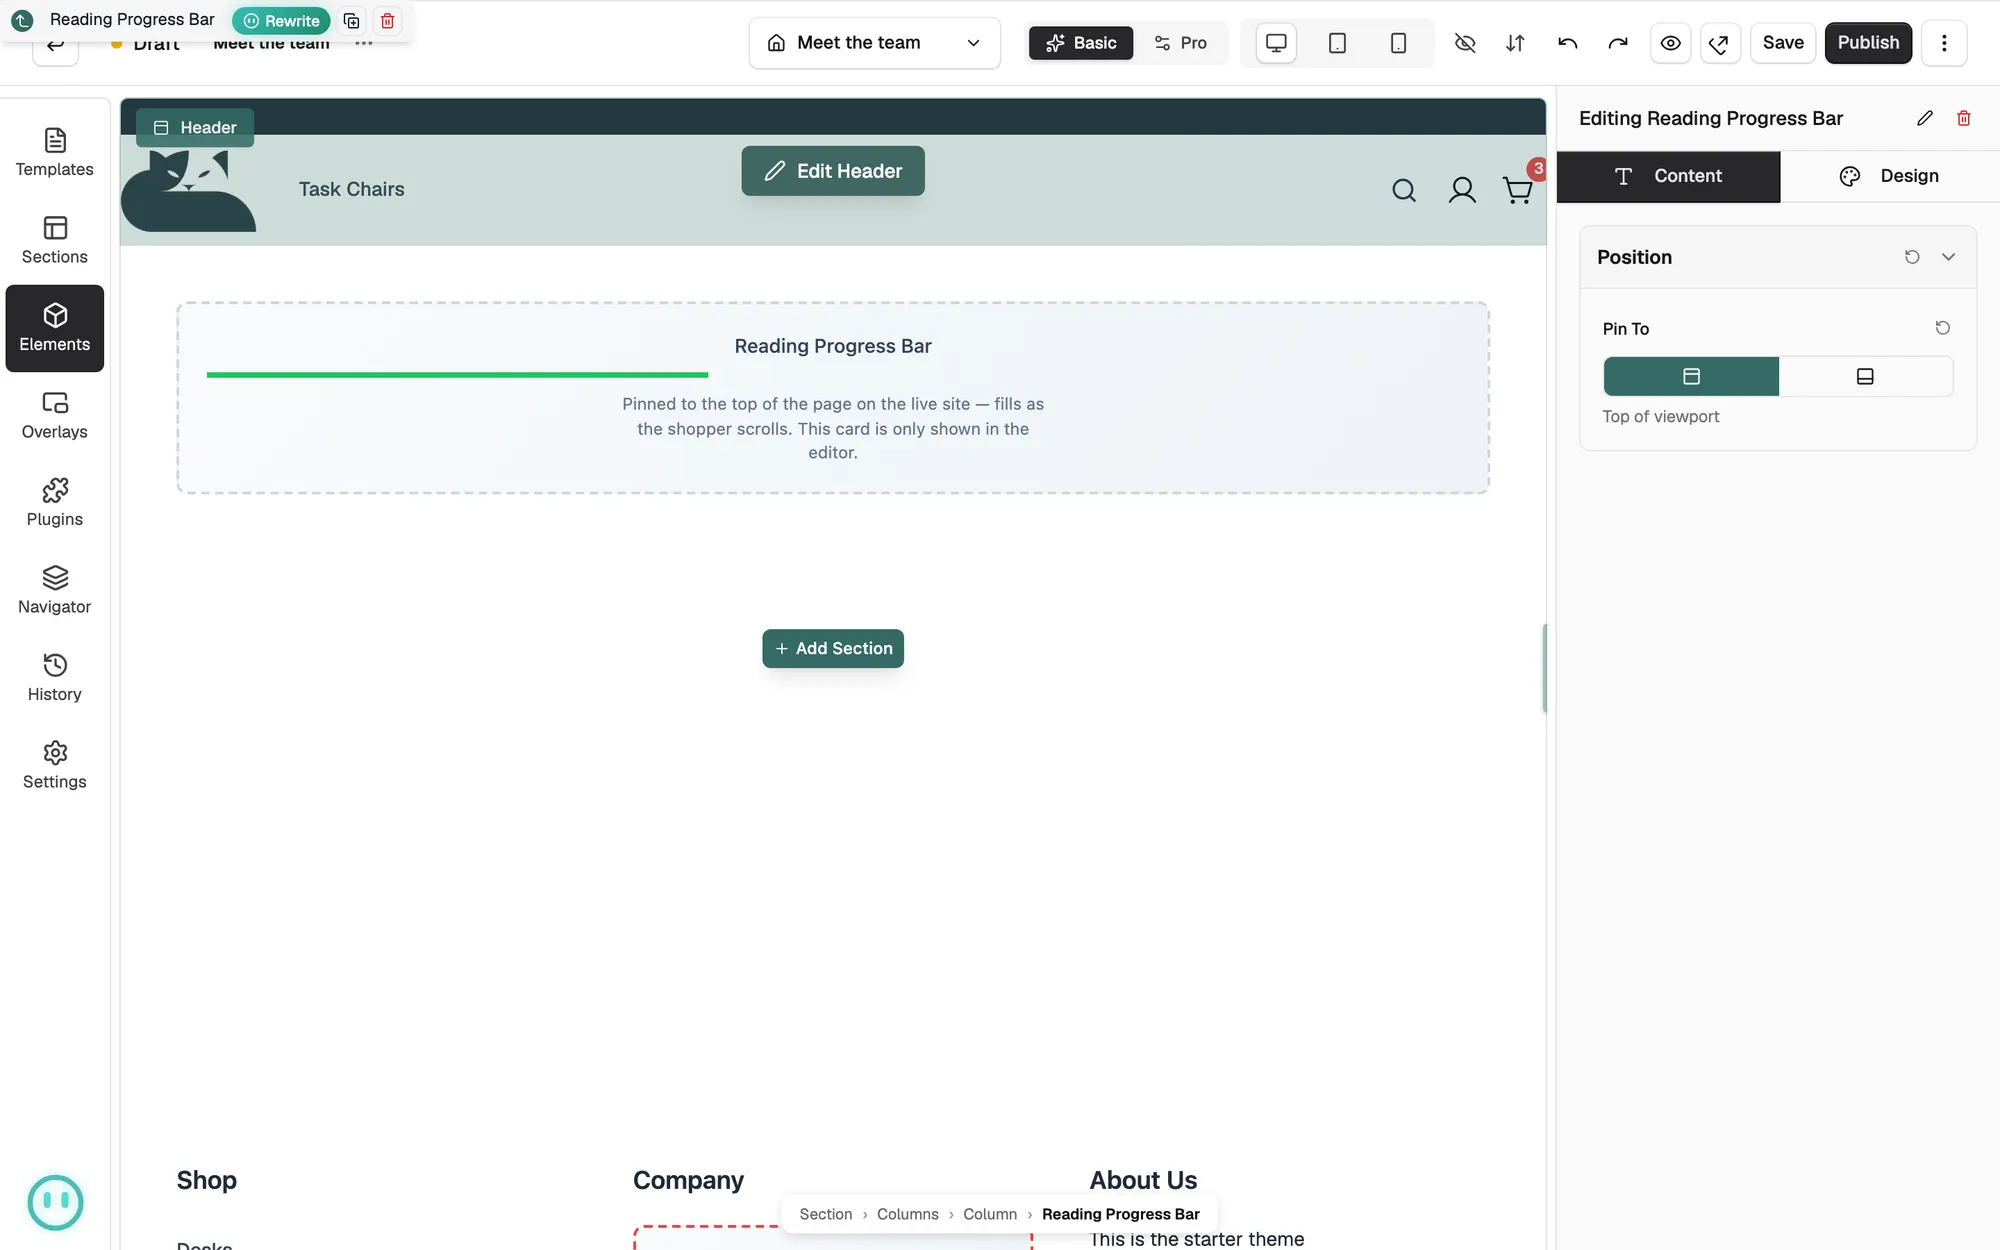This screenshot has width=2000, height=1250.
Task: Select tablet device preview
Action: (1337, 43)
